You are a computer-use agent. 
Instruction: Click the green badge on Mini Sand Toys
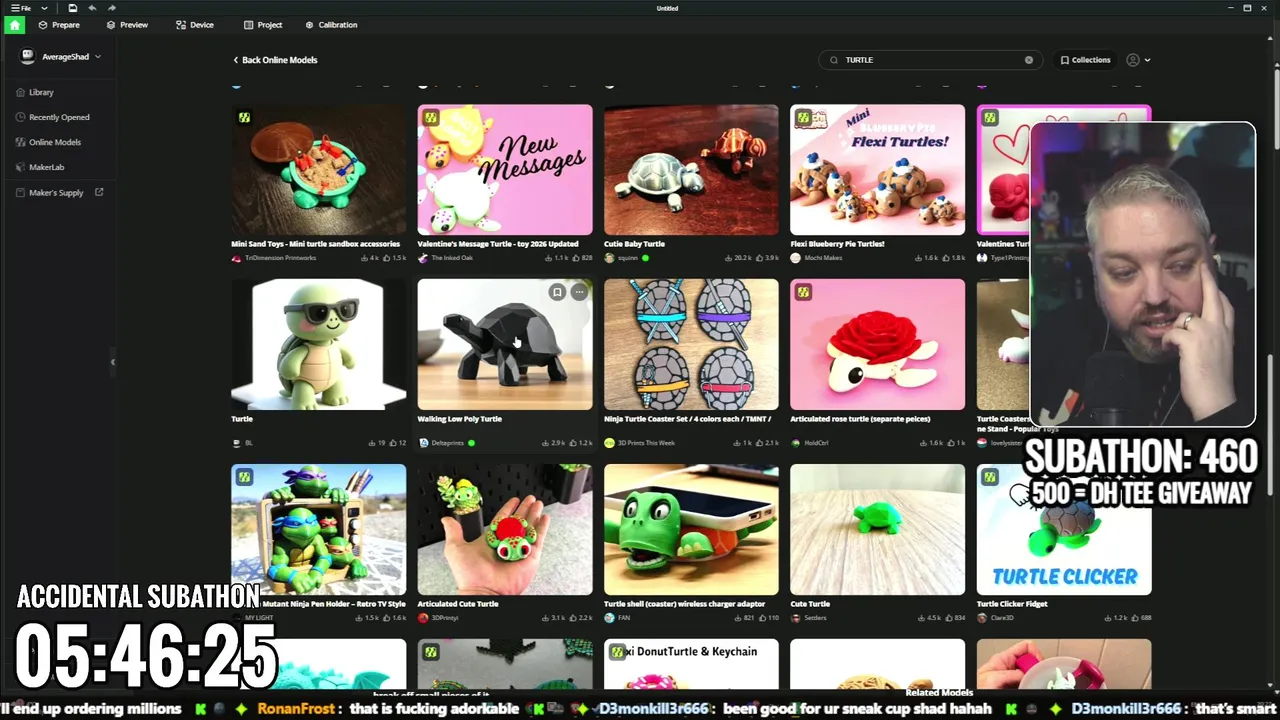244,118
